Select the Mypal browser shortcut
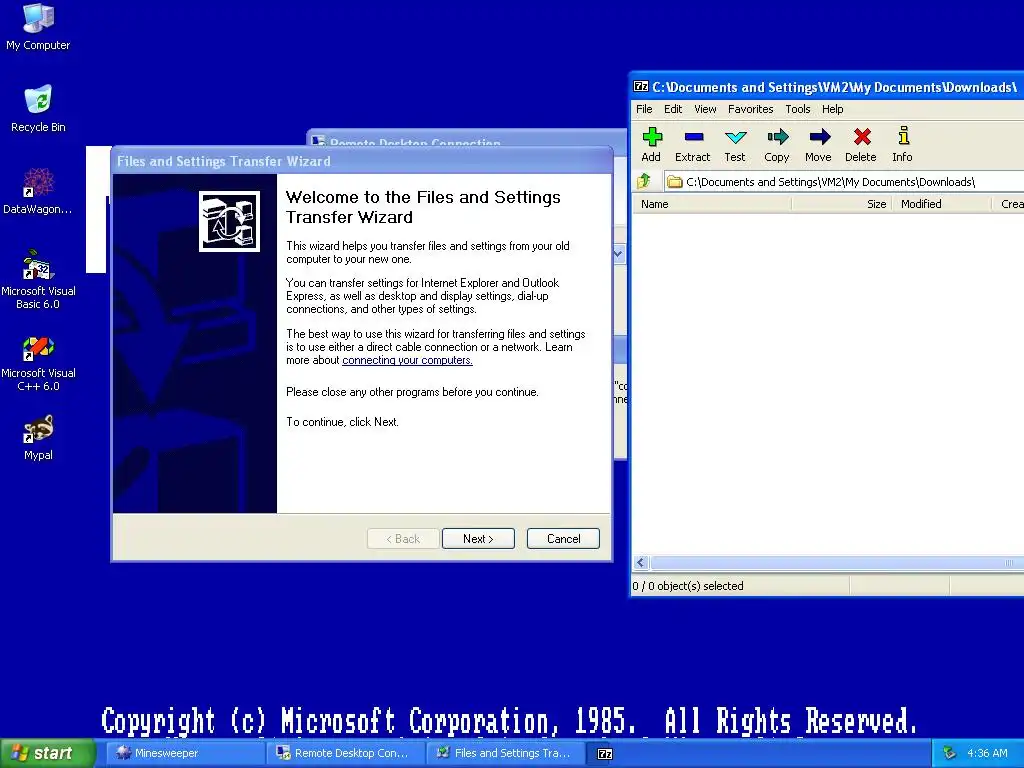 [38, 438]
